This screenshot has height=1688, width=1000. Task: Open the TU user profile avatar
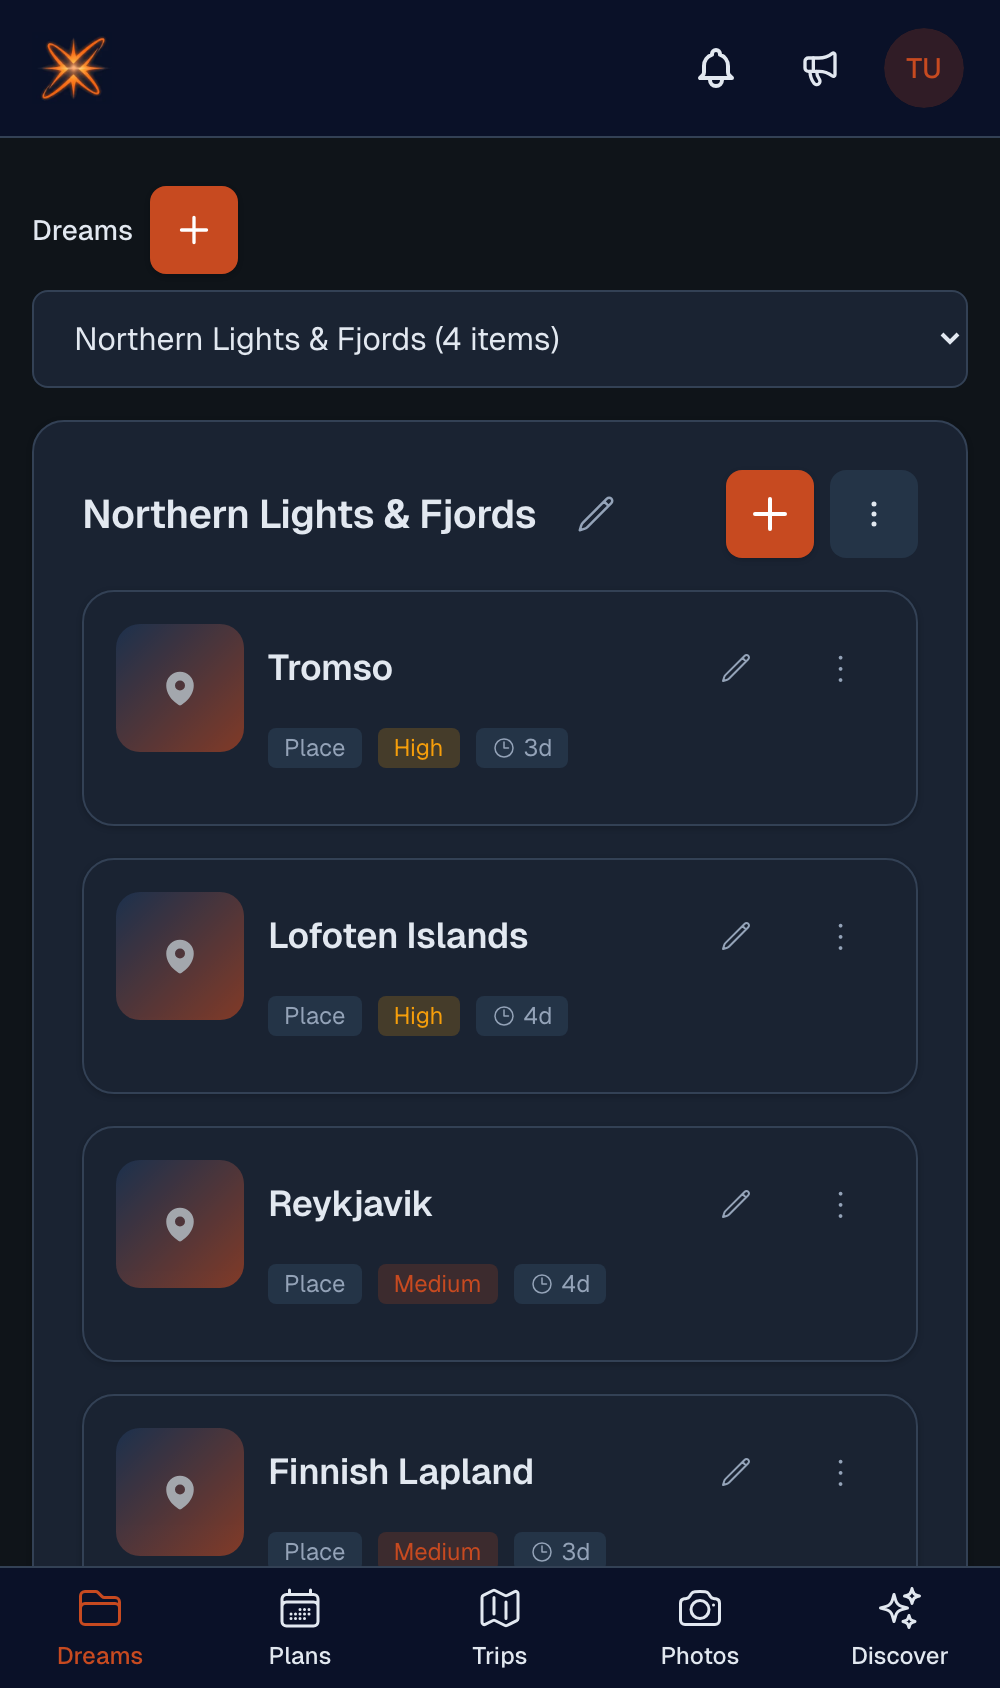(923, 68)
